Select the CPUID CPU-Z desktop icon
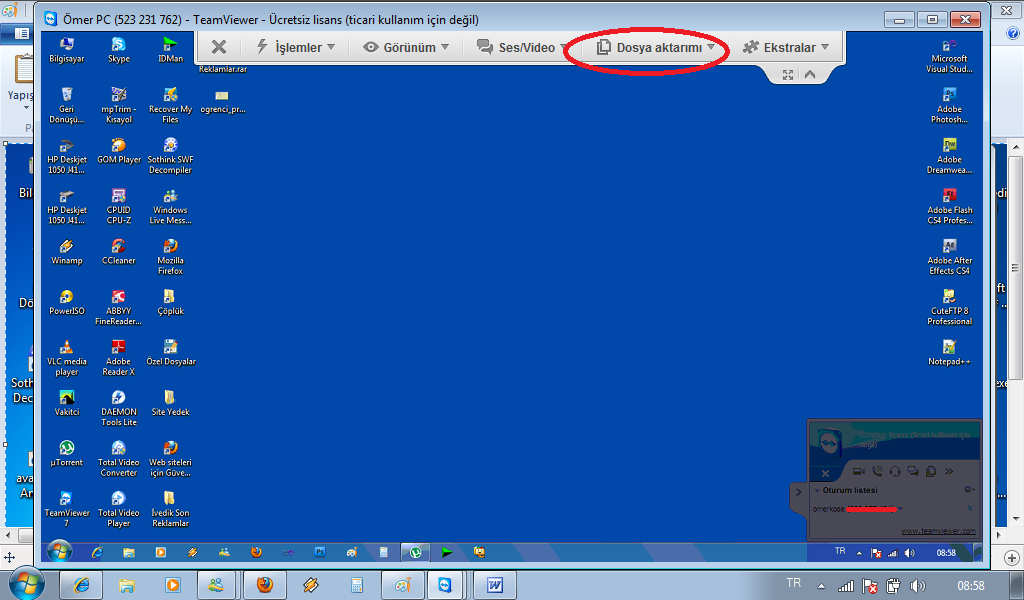This screenshot has height=600, width=1024. pyautogui.click(x=119, y=206)
